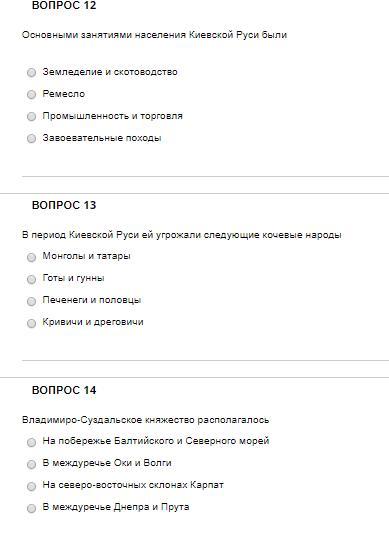Click the ВОПРОС 13 heading

coord(64,205)
